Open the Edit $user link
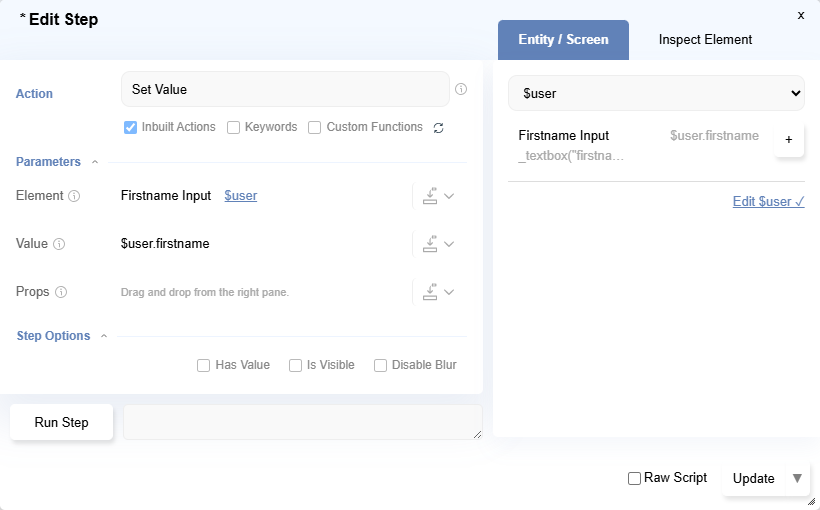This screenshot has height=510, width=820. [768, 201]
